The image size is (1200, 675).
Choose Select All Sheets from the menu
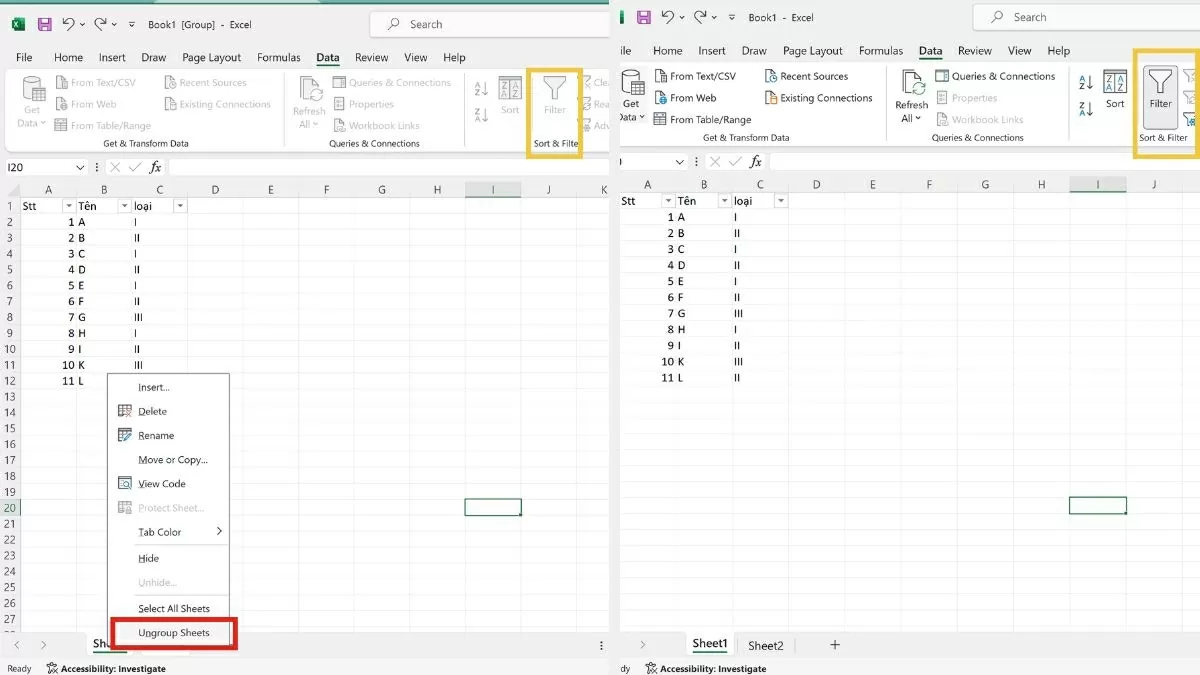pyautogui.click(x=174, y=607)
